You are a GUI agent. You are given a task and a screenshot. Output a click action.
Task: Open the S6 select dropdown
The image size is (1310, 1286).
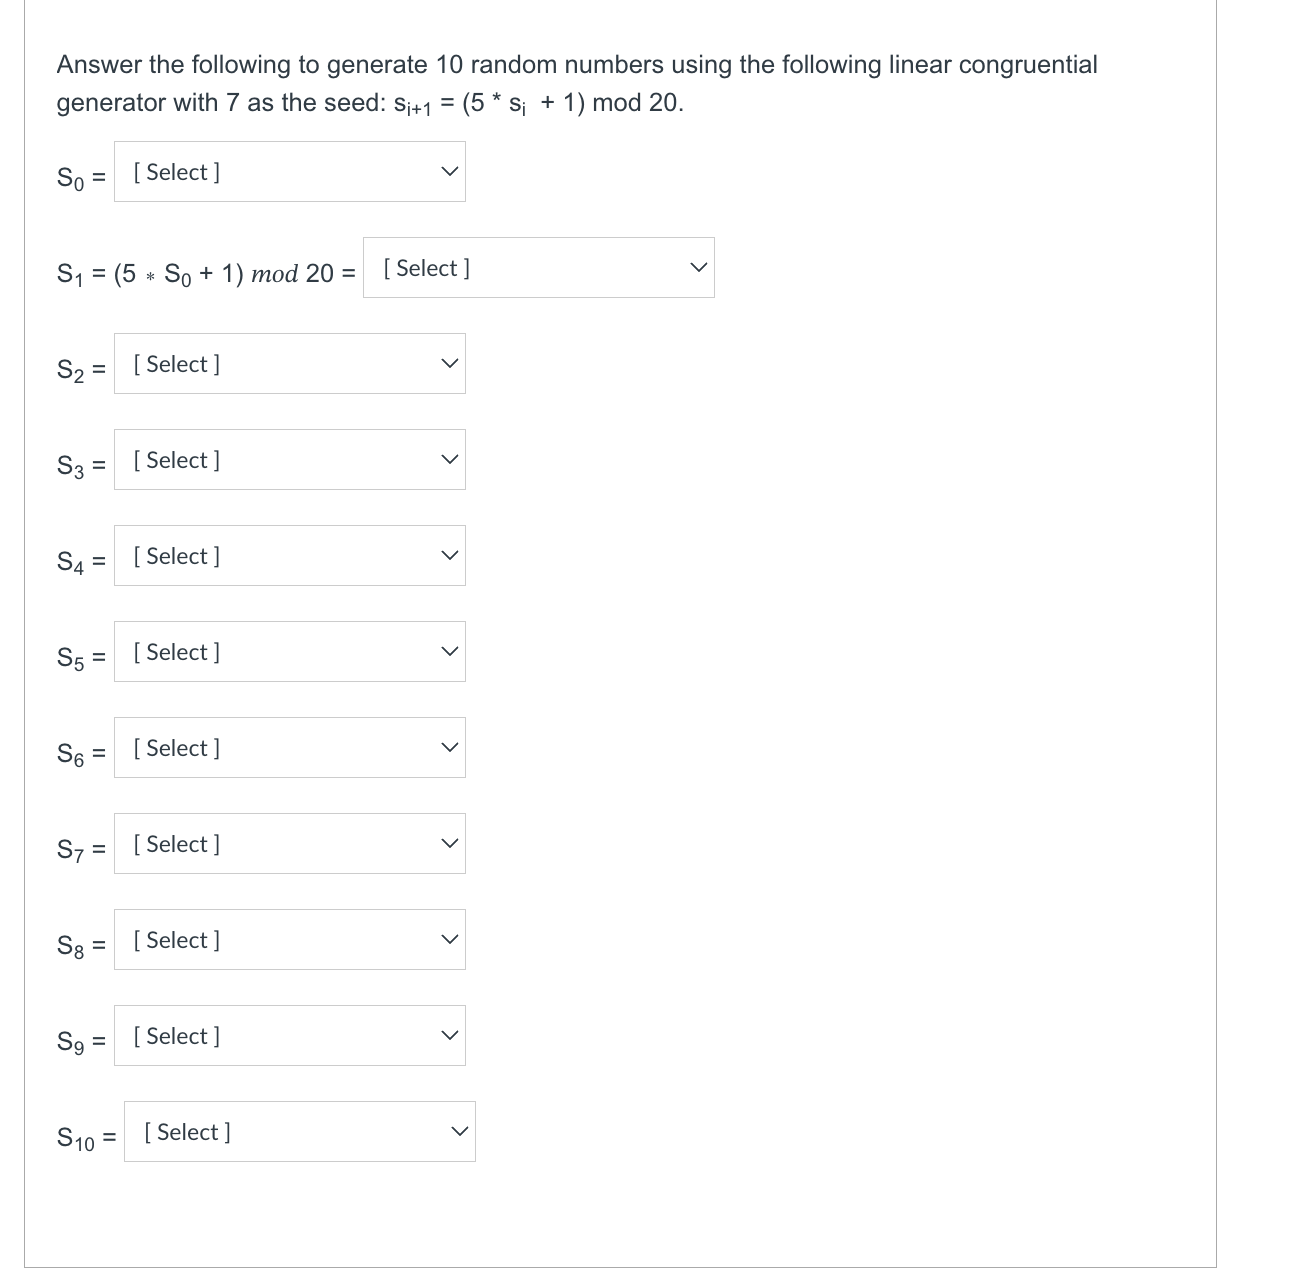pos(290,748)
